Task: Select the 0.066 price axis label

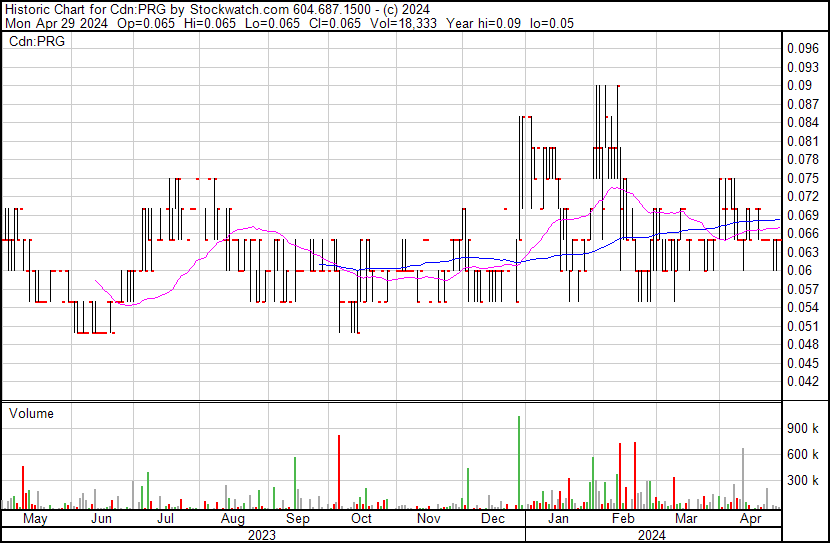Action: pyautogui.click(x=802, y=233)
